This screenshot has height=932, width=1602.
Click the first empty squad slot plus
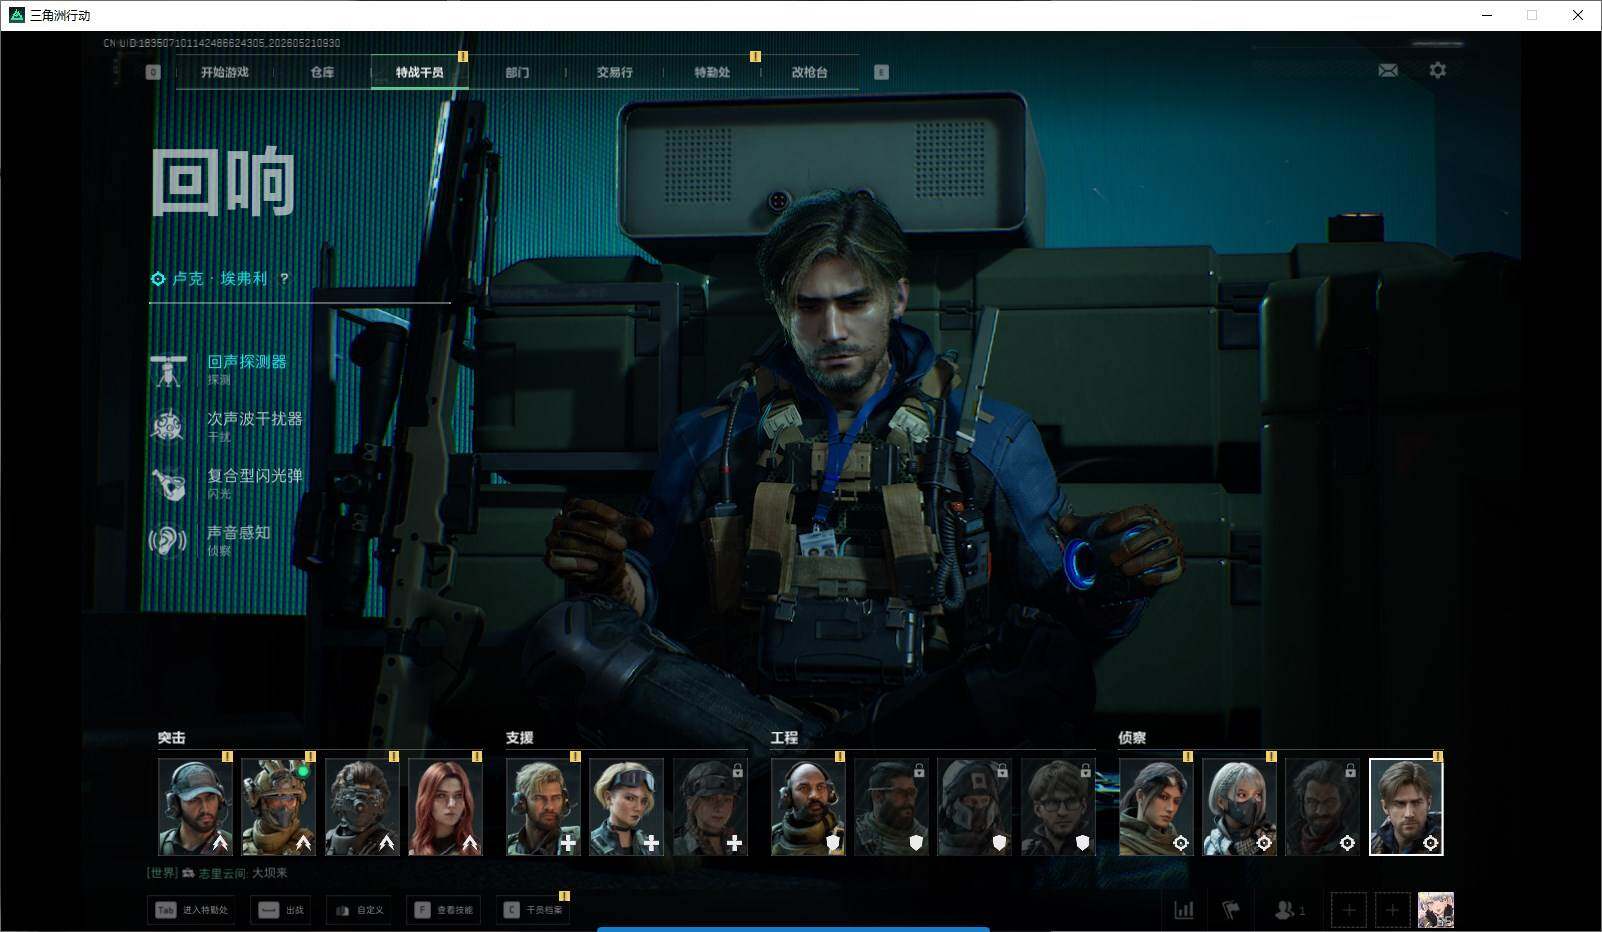click(x=1348, y=910)
